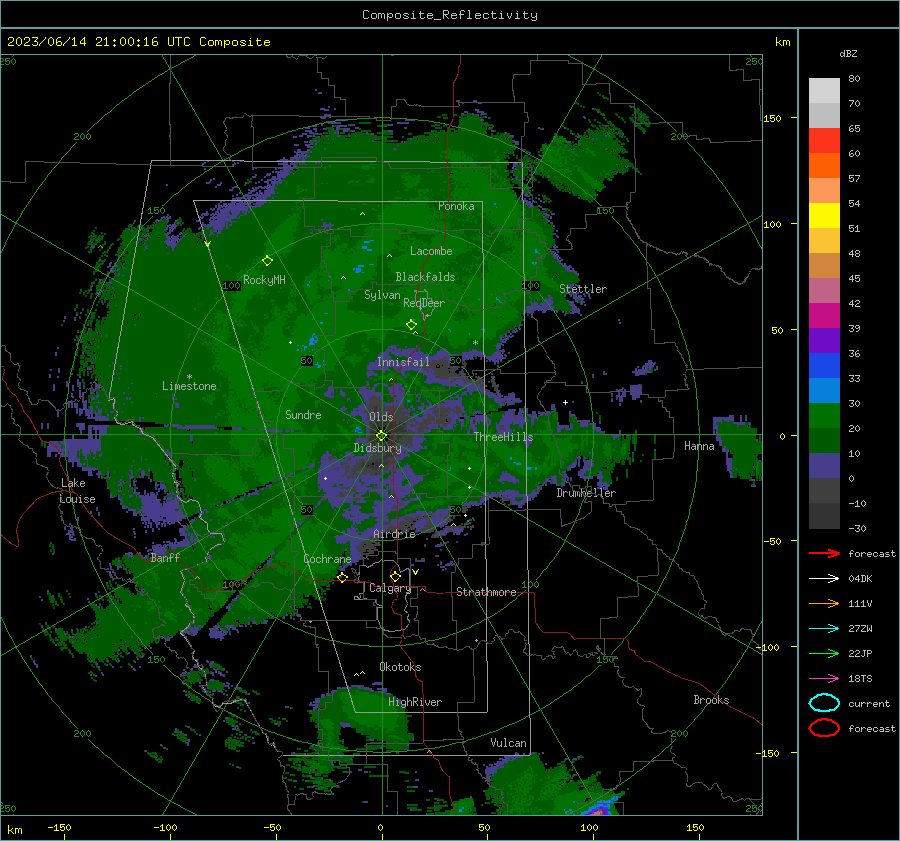This screenshot has height=841, width=900.
Task: Click the Calgary city label
Action: [x=390, y=588]
